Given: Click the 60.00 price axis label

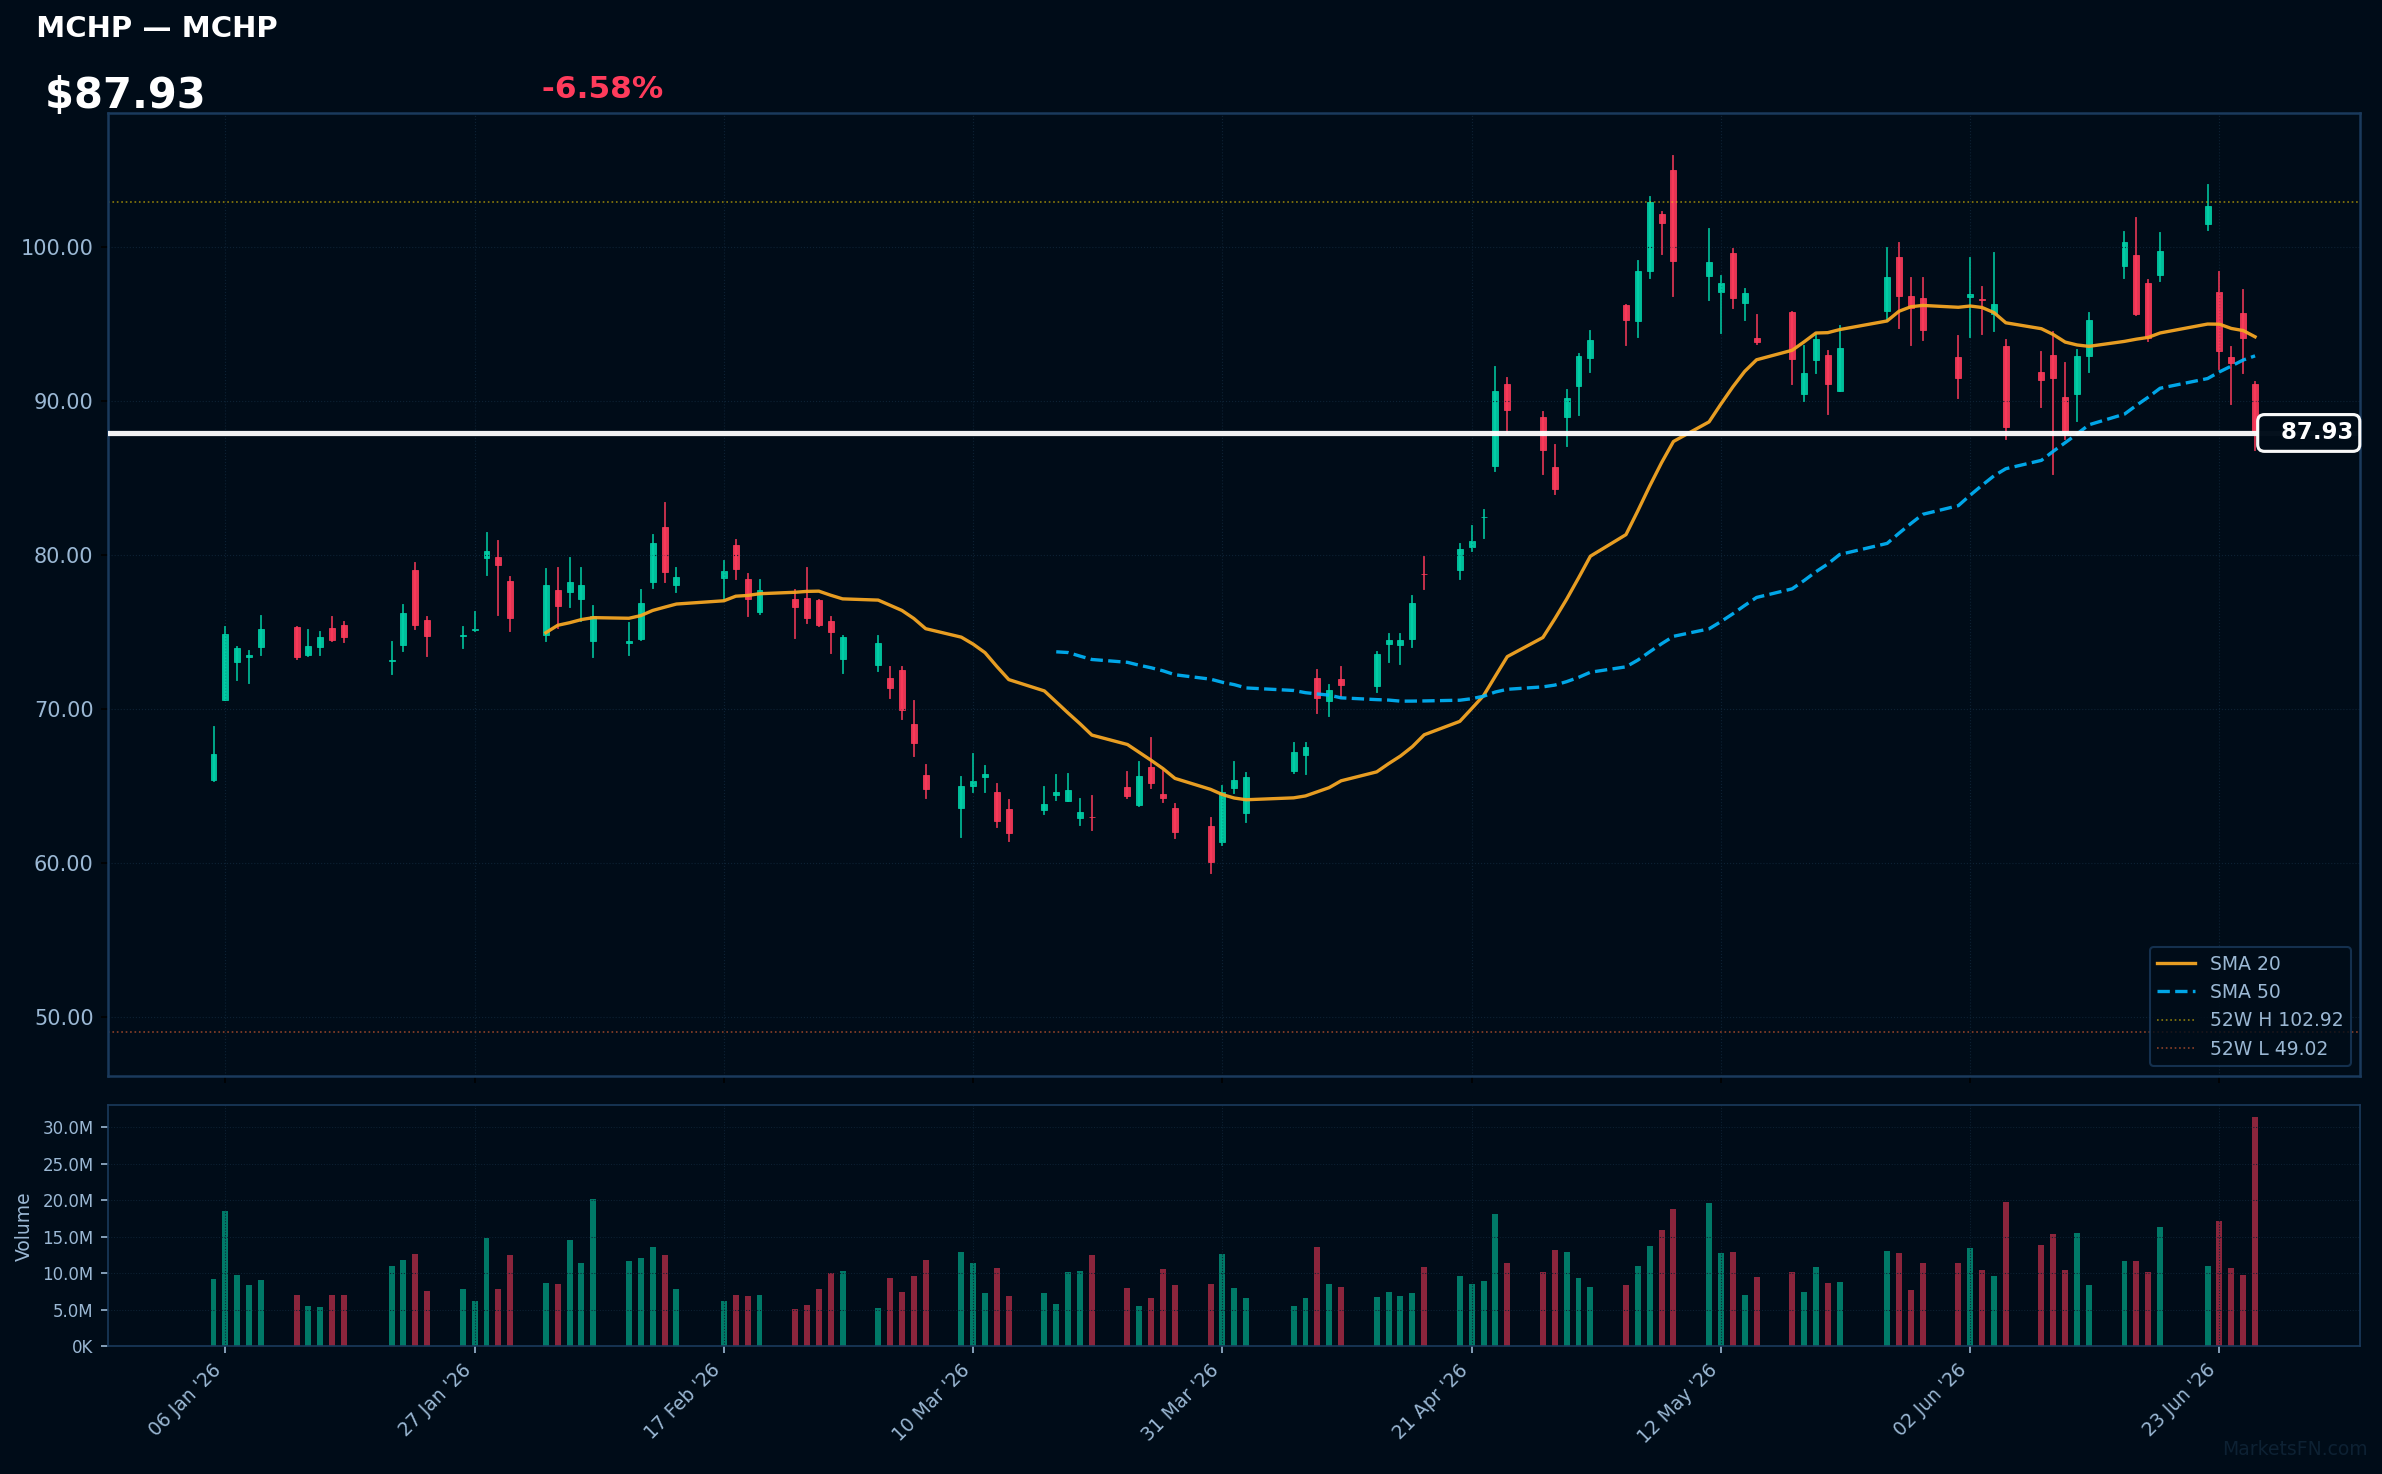Looking at the screenshot, I should [63, 863].
